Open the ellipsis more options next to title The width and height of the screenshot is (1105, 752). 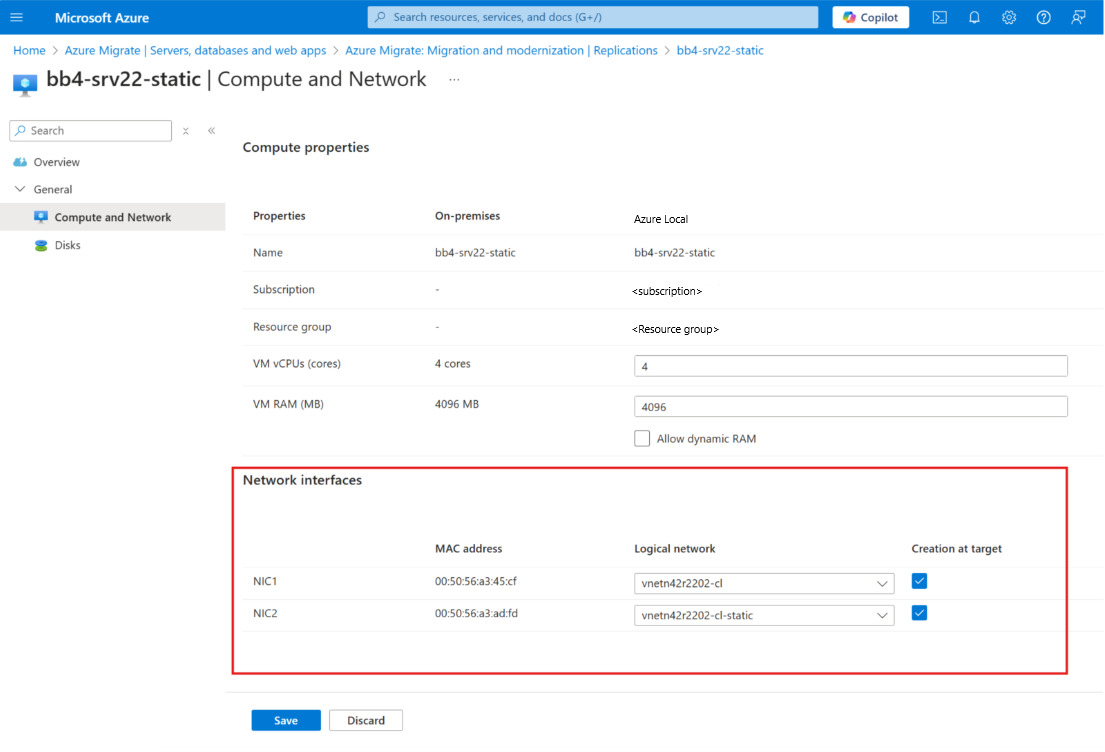click(x=454, y=80)
